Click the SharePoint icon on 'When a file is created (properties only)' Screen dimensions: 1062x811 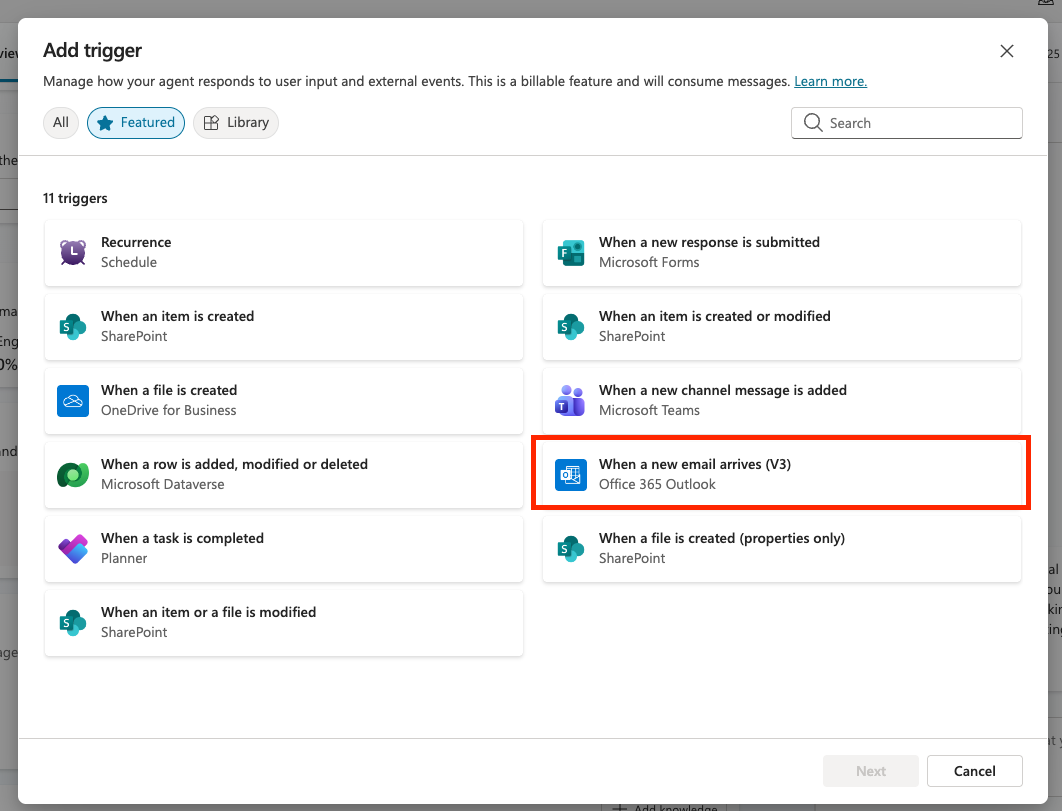tap(570, 548)
